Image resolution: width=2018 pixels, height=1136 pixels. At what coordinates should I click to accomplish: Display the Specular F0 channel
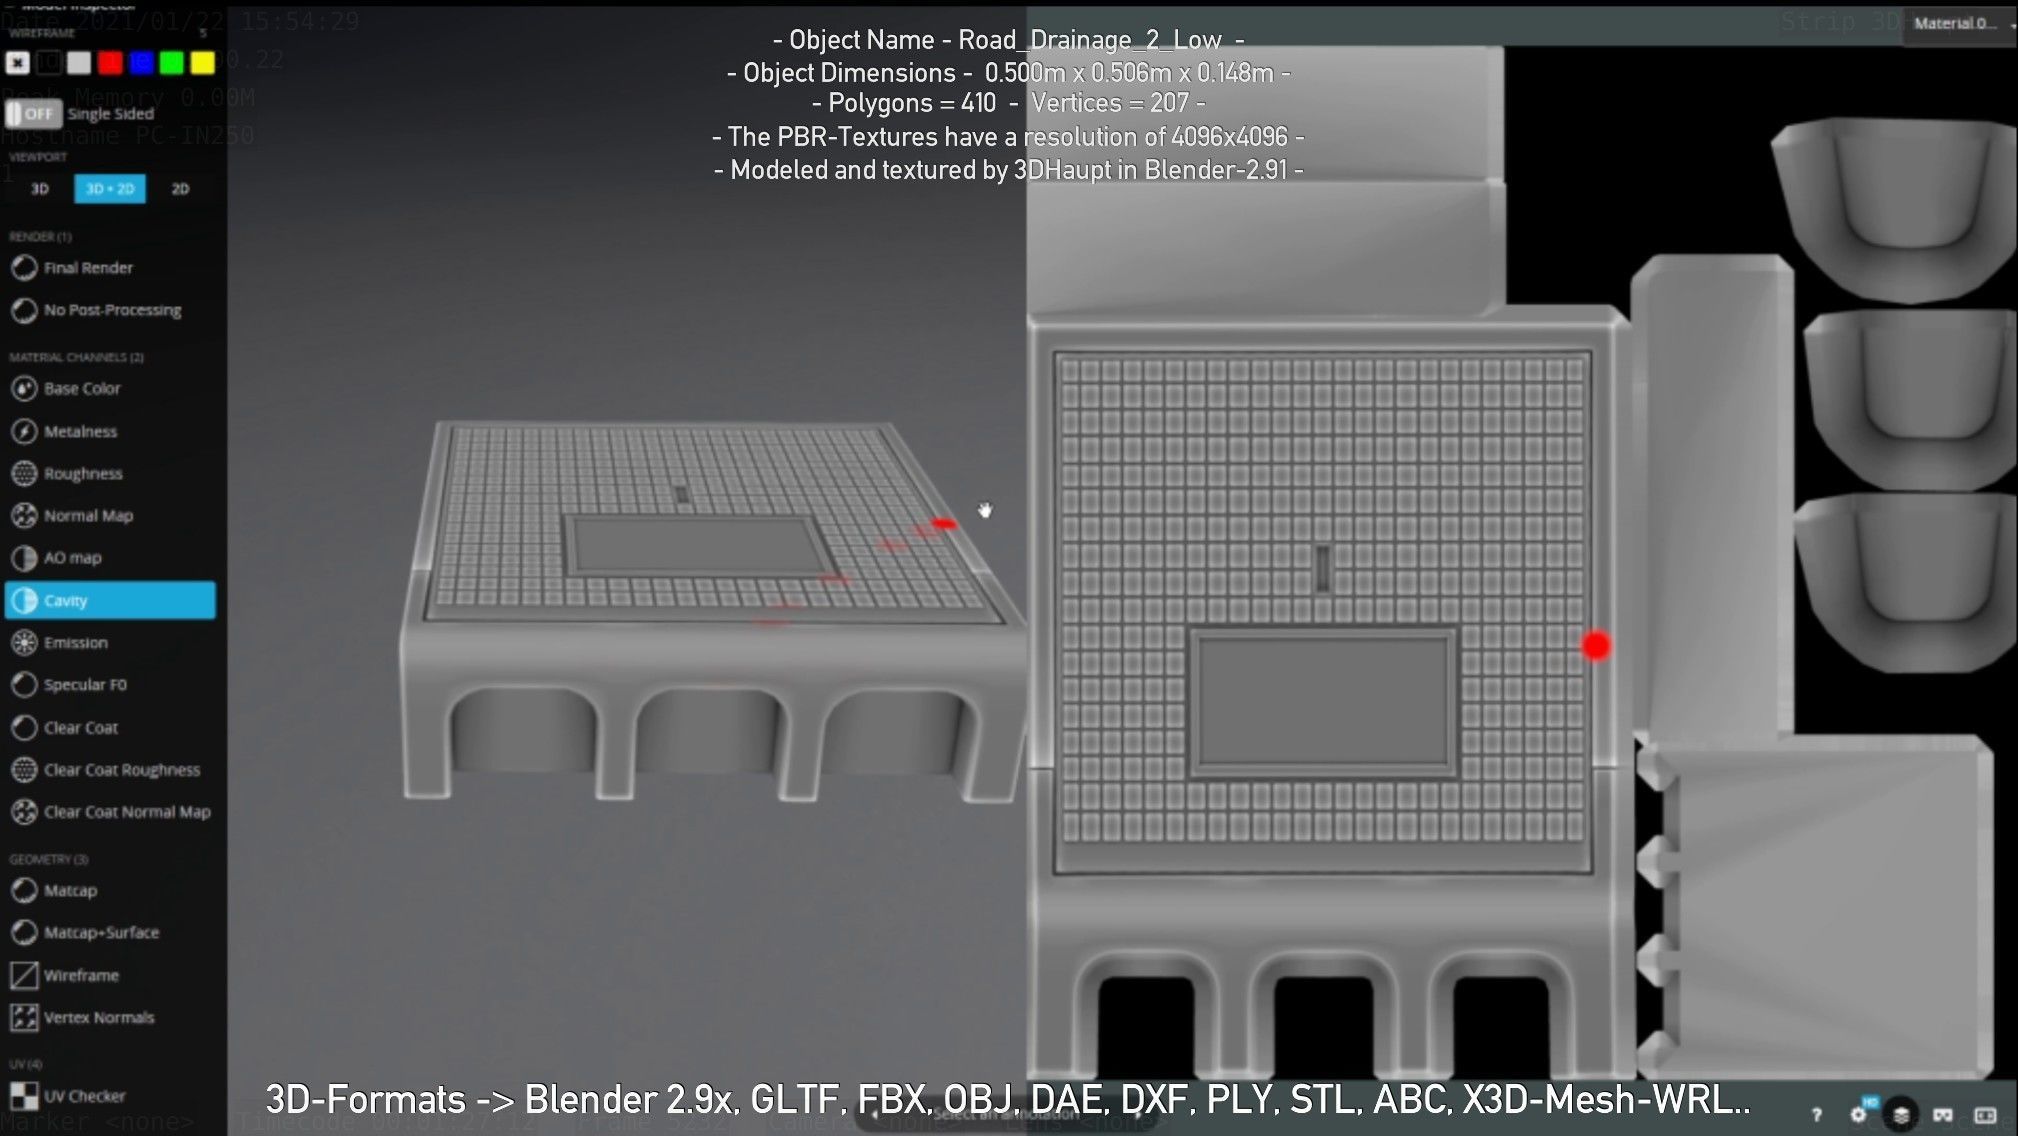coord(69,684)
